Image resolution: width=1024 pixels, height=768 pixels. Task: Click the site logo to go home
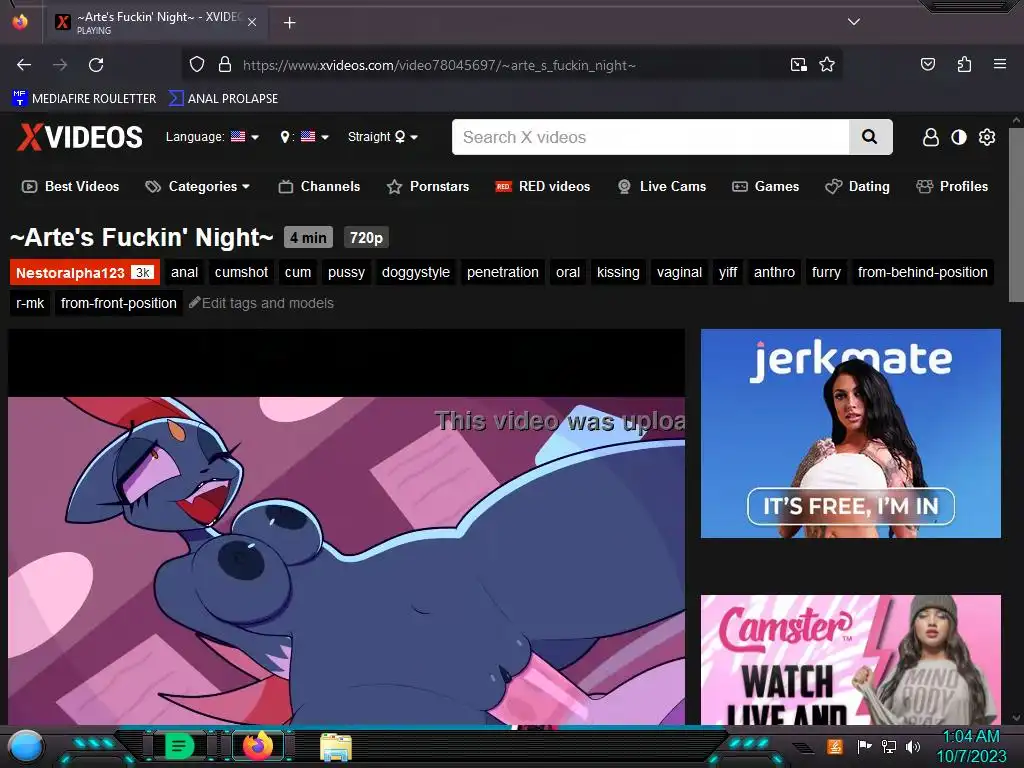tap(80, 137)
